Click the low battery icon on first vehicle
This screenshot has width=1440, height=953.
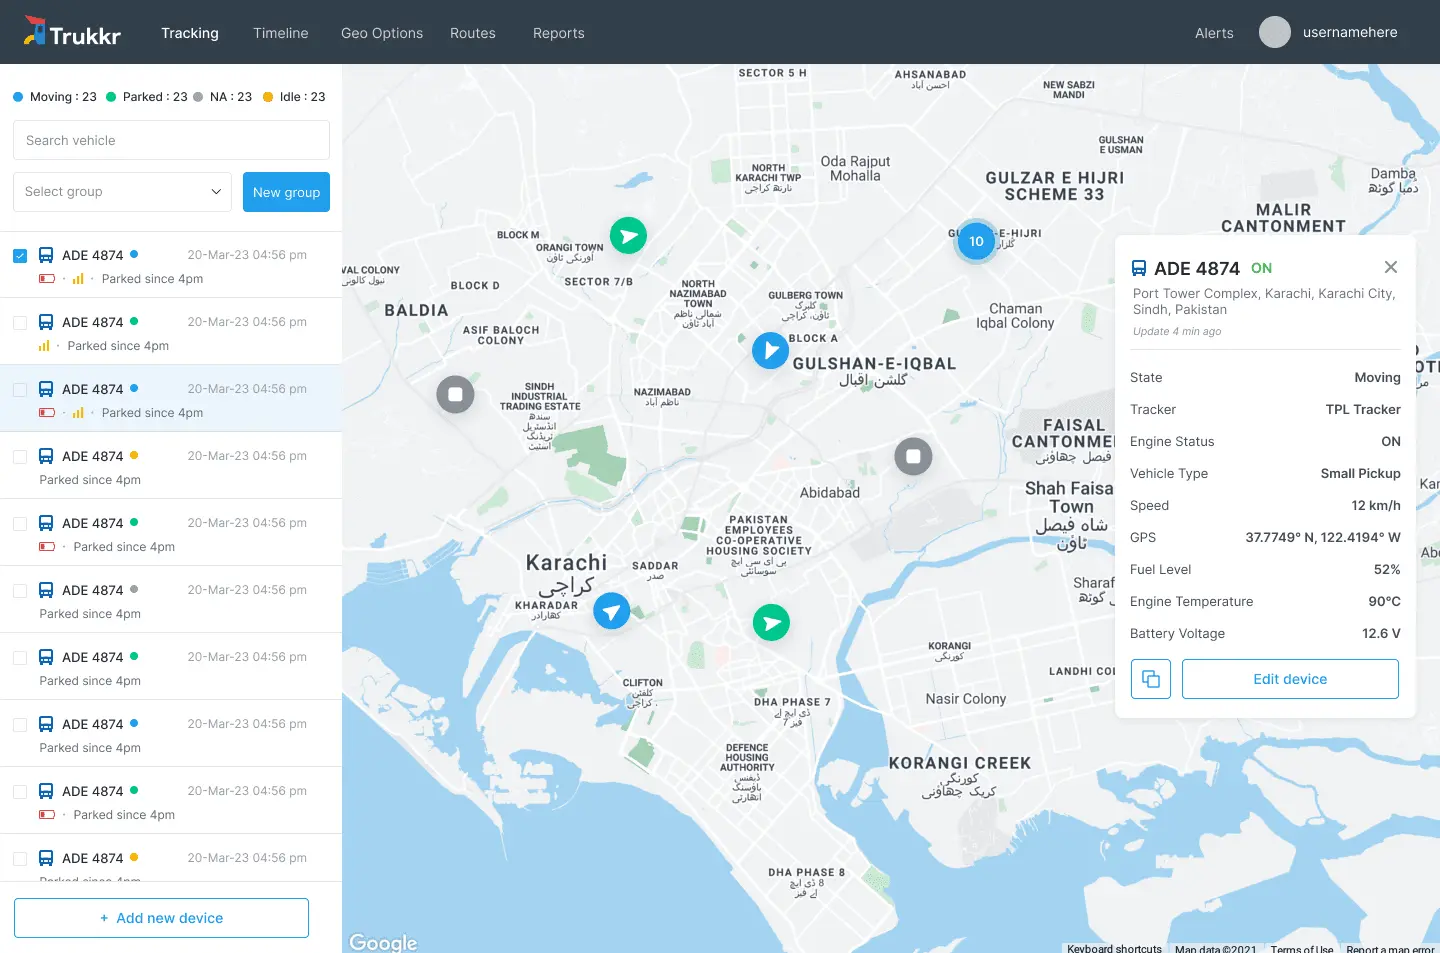(46, 279)
